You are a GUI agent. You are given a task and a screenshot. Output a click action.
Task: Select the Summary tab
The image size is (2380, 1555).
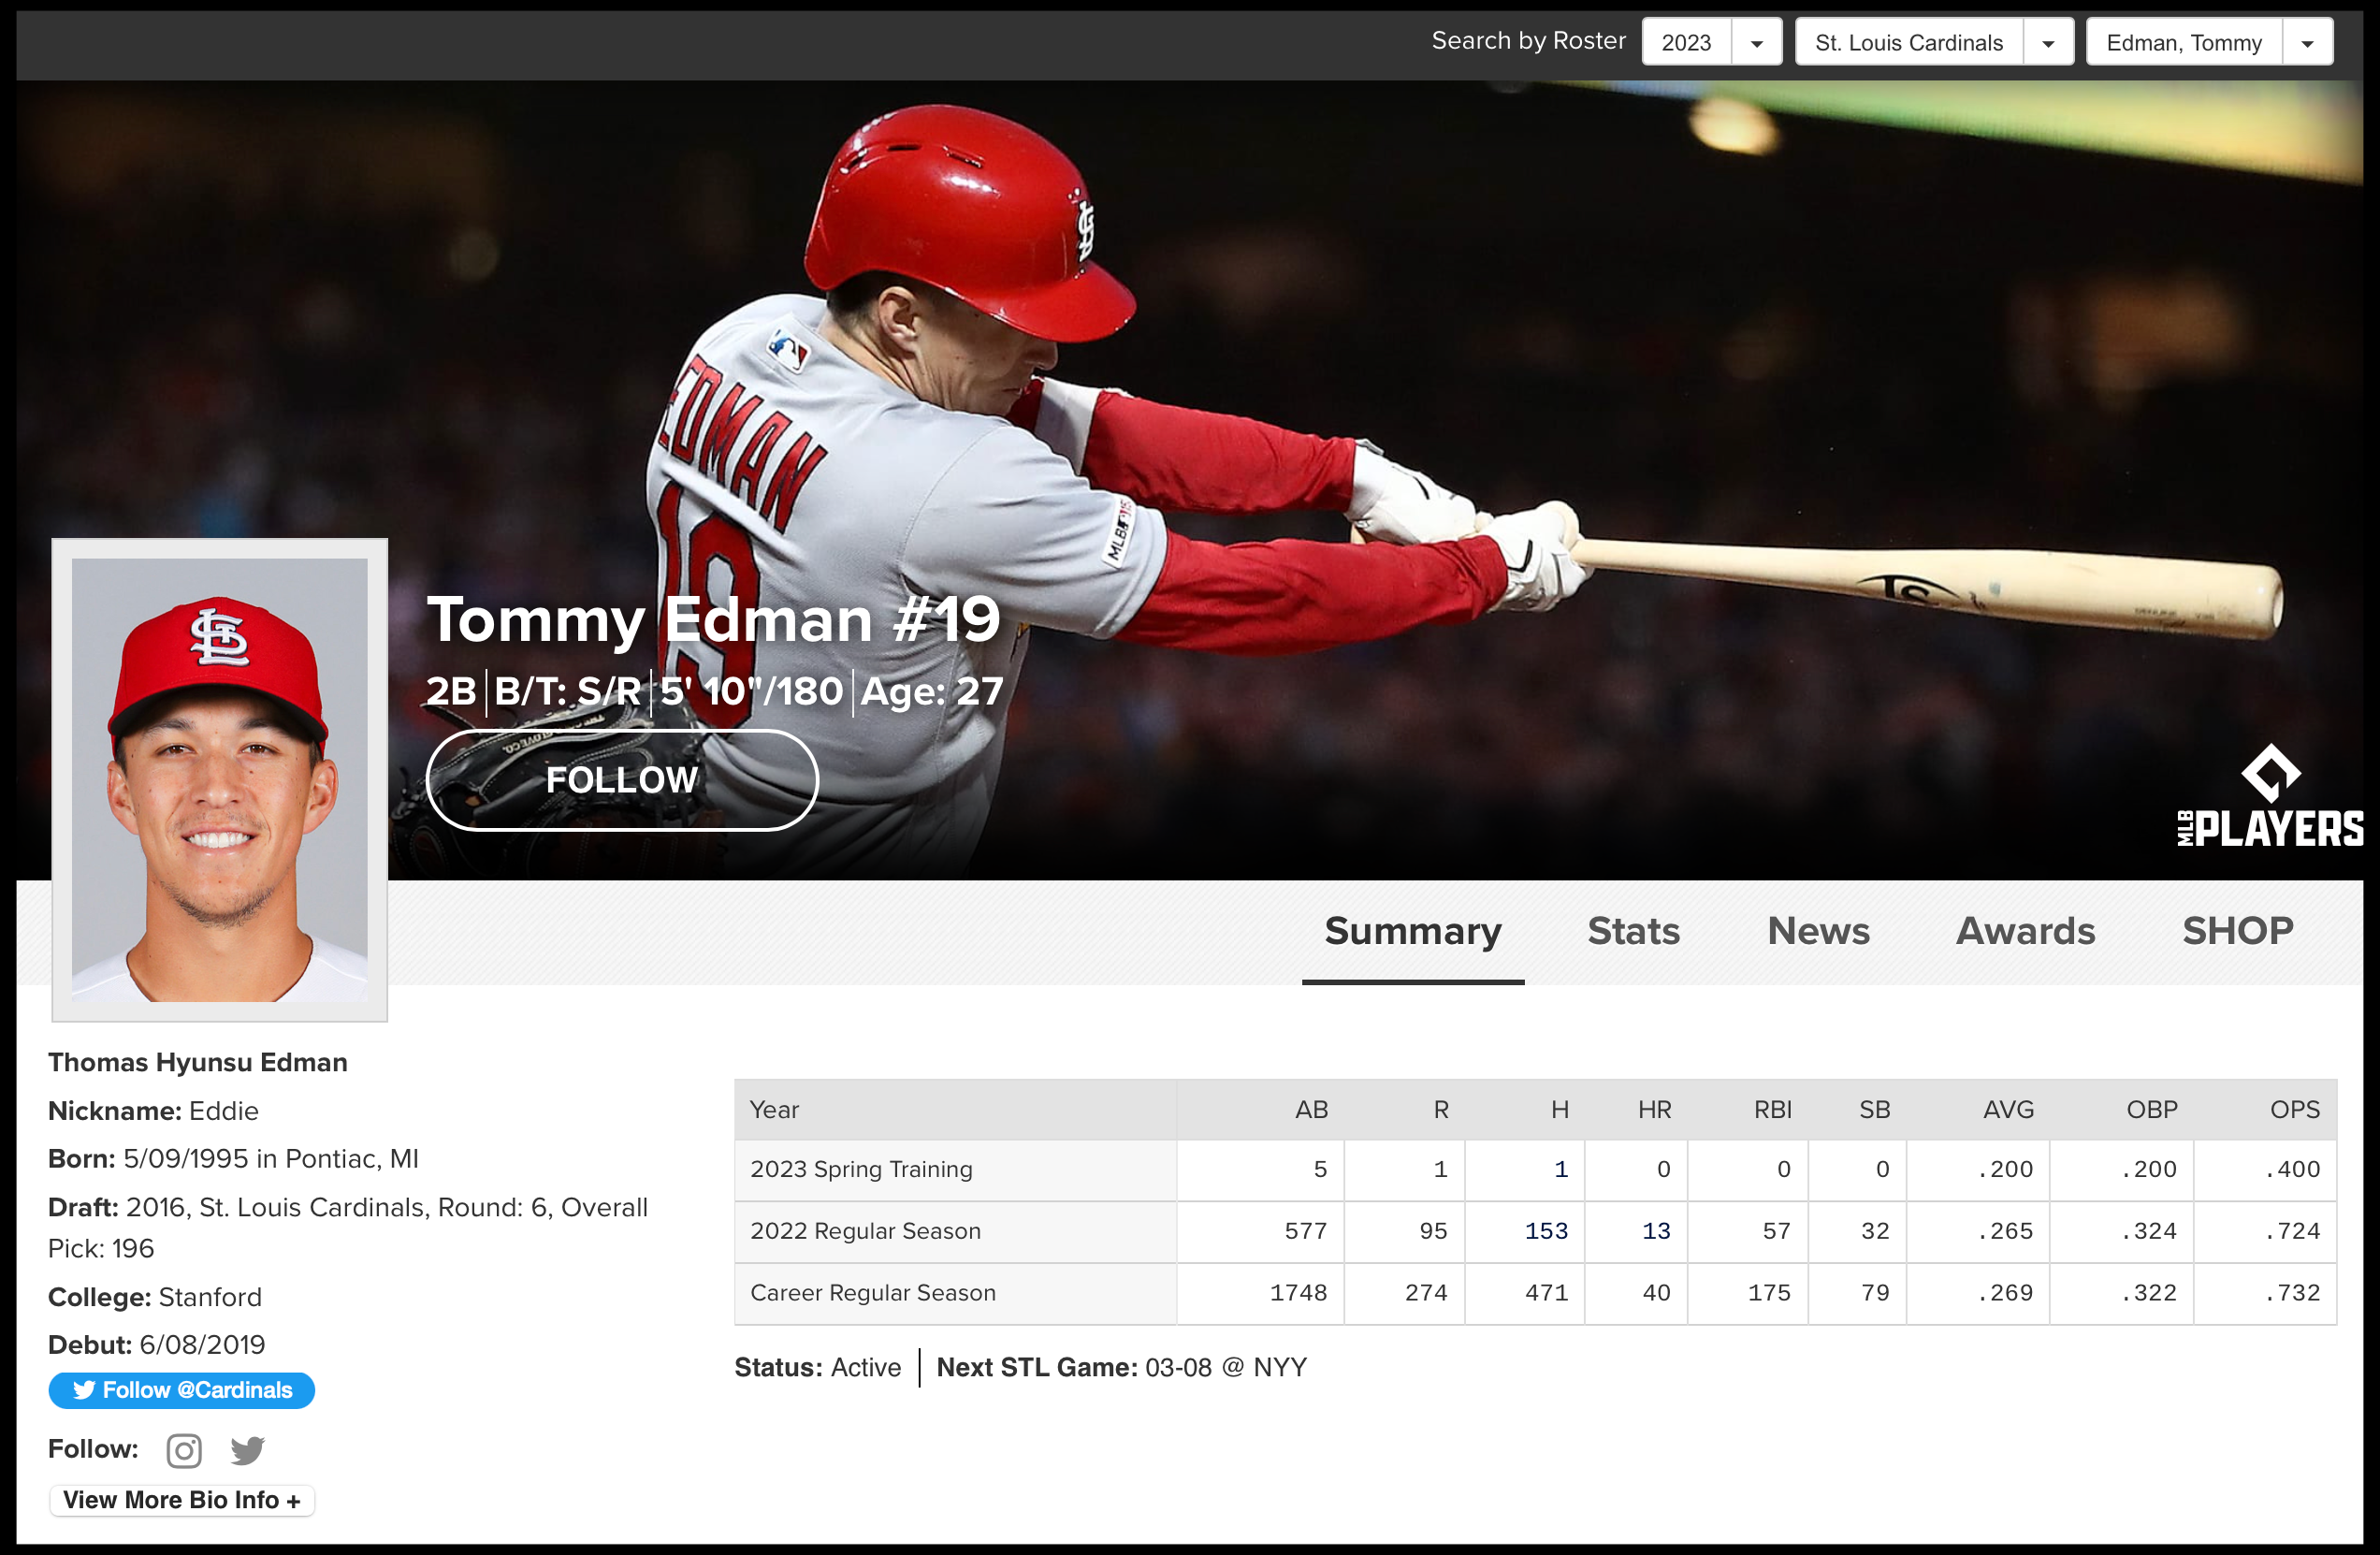[1412, 931]
